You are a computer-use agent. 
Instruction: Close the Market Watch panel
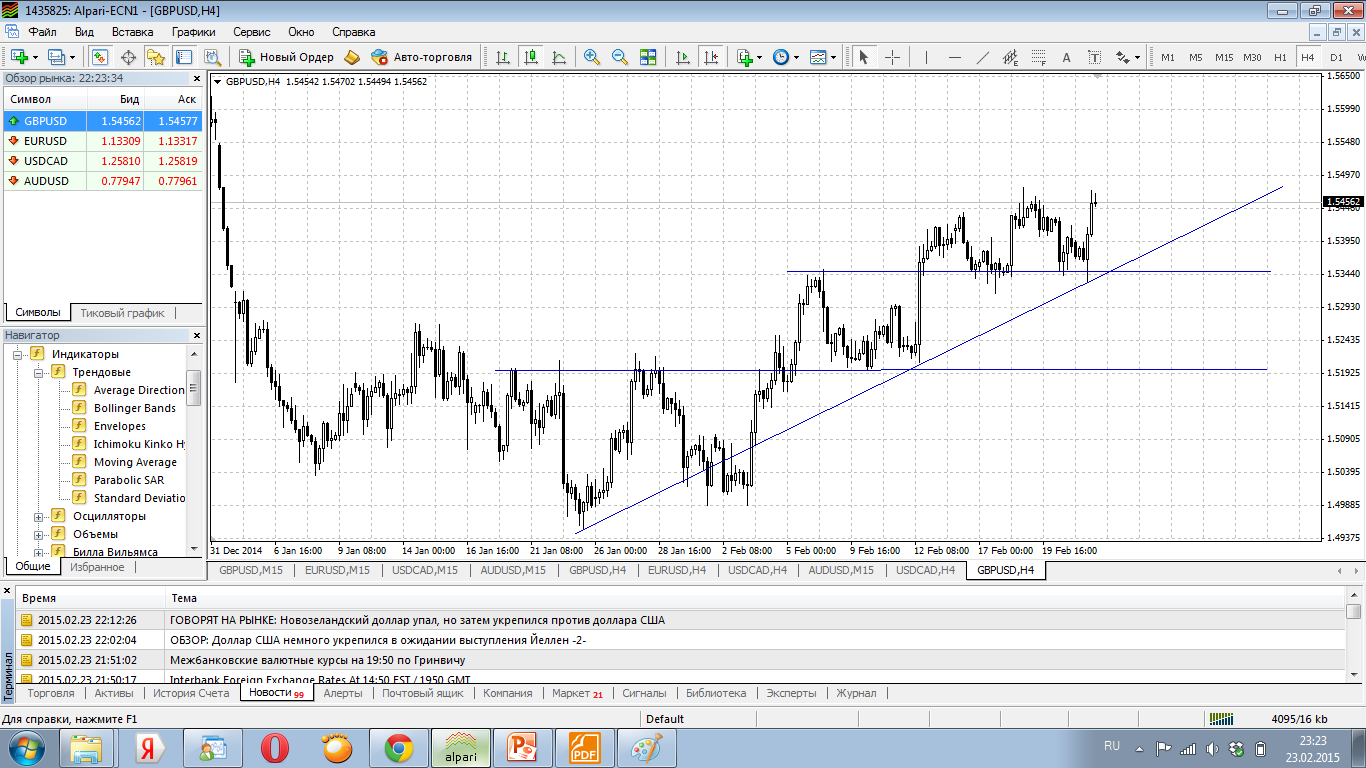click(x=196, y=77)
